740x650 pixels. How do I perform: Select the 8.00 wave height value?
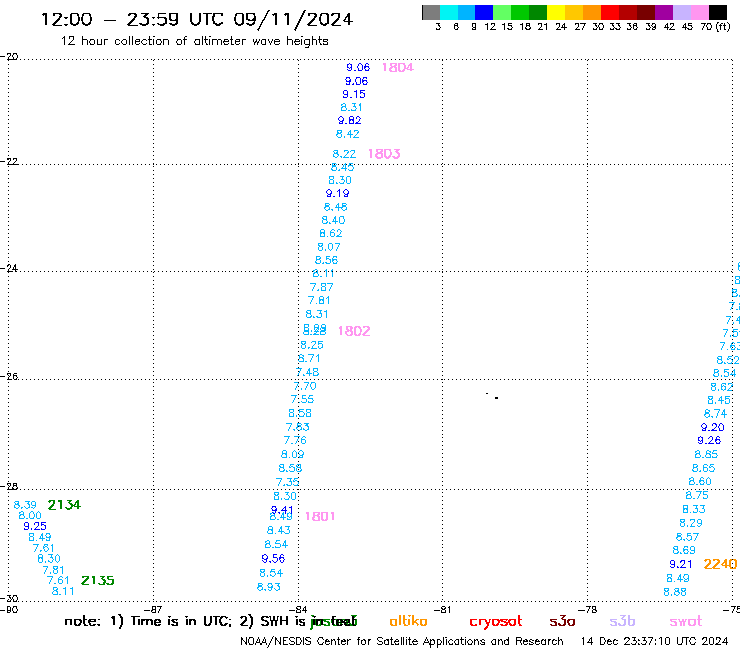point(30,515)
